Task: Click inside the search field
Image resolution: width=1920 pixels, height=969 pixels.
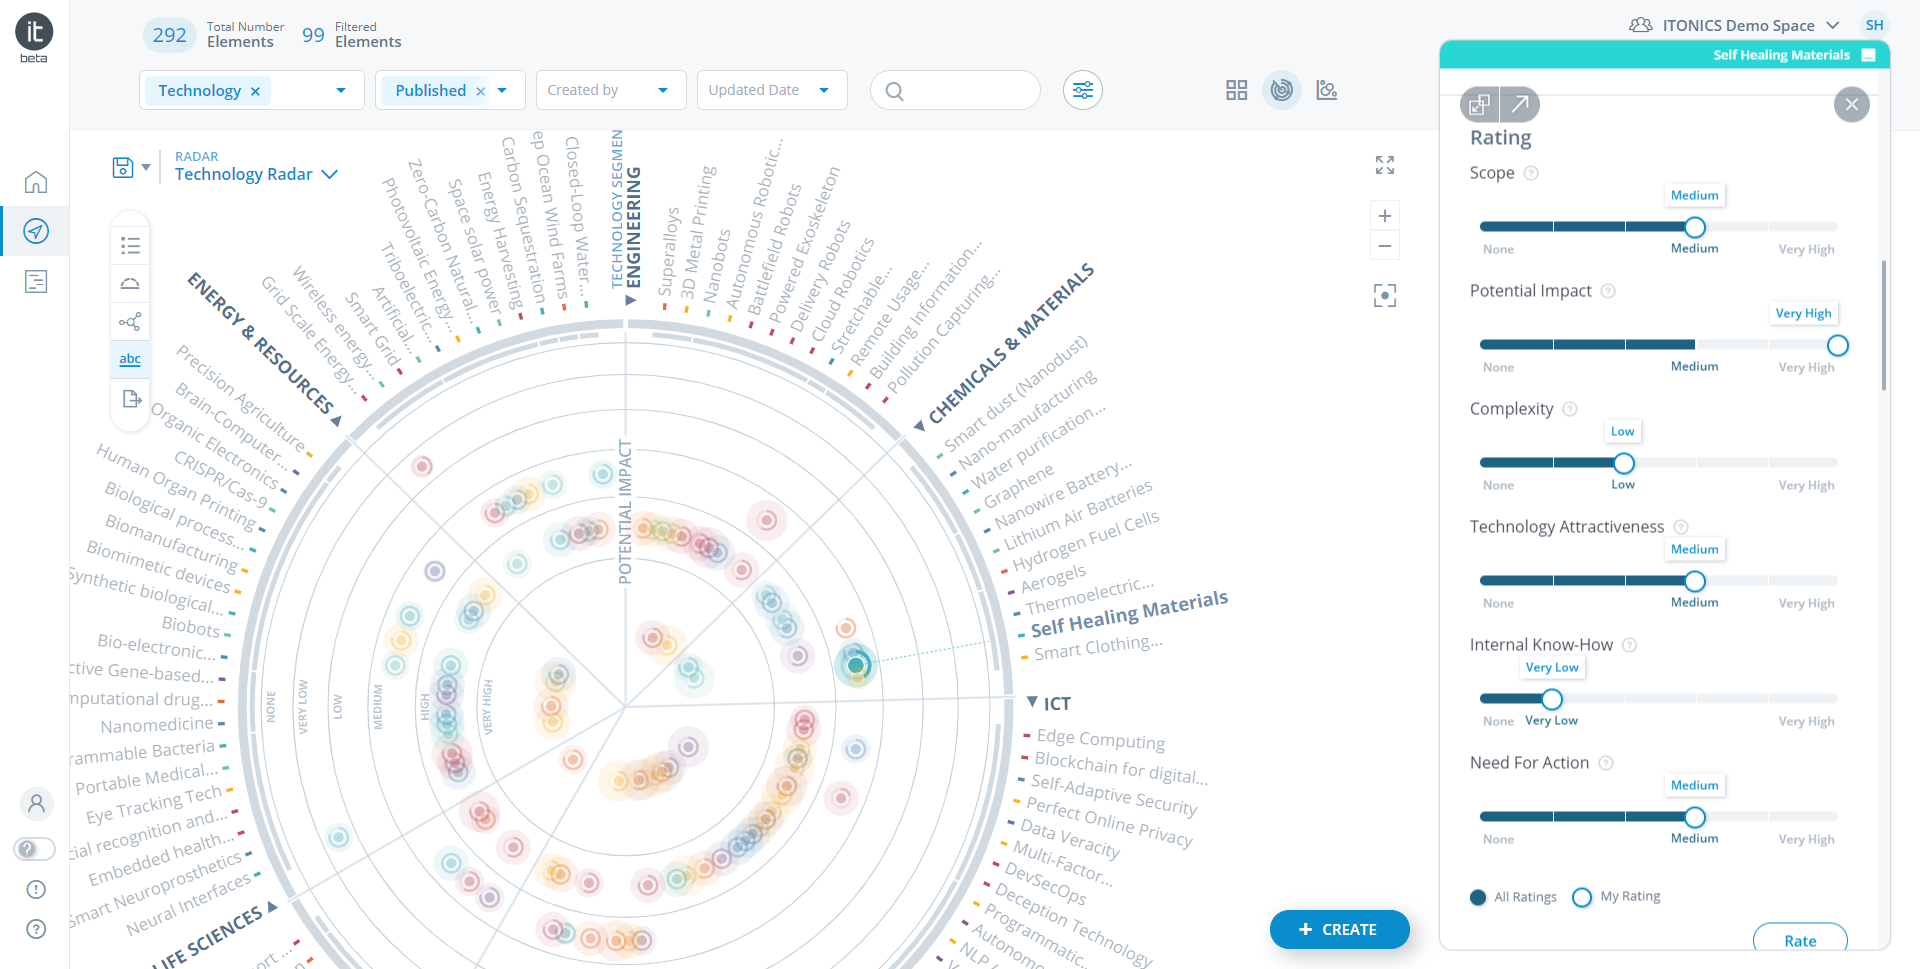Action: 955,90
